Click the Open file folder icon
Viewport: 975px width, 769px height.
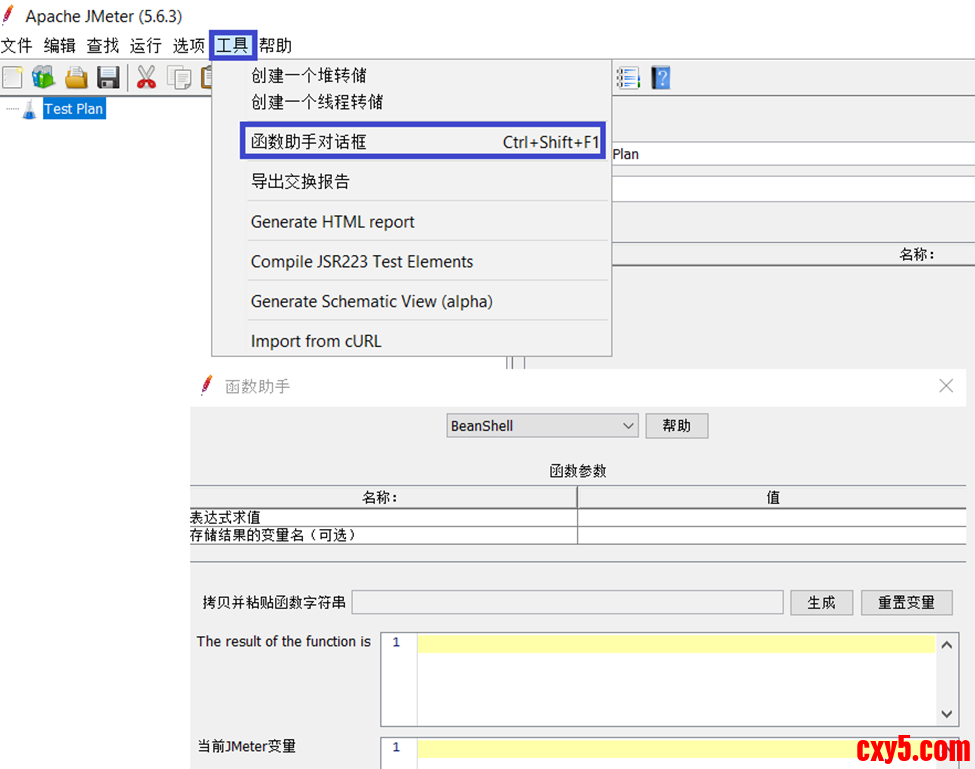coord(76,78)
